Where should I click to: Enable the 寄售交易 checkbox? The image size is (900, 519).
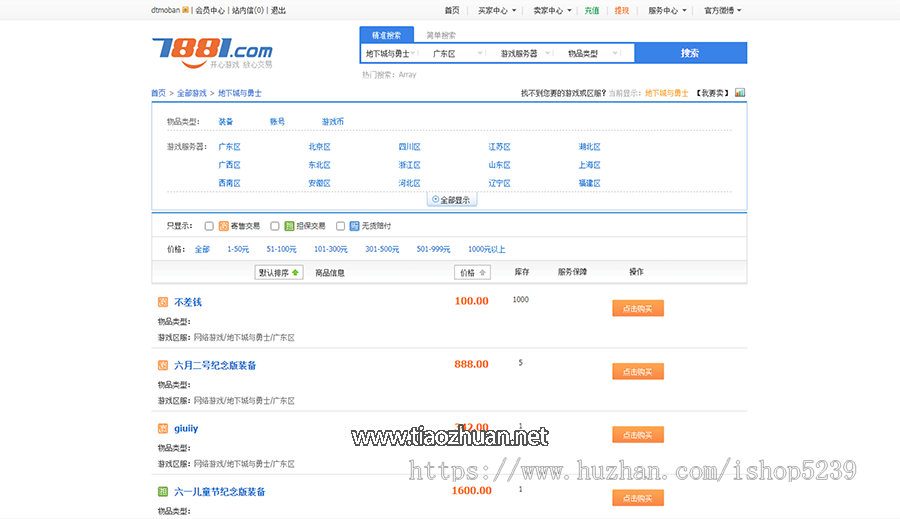(x=209, y=226)
